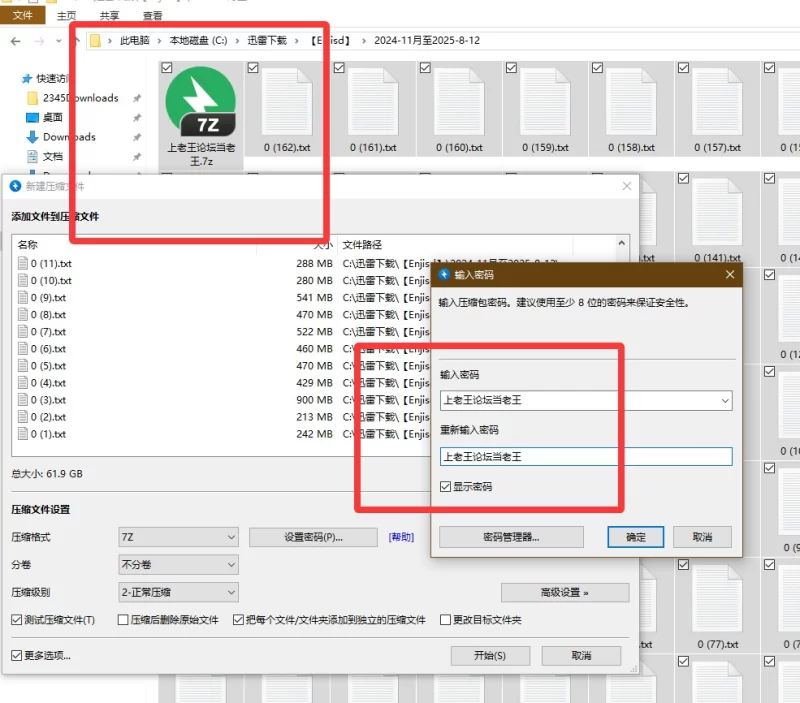This screenshot has width=800, height=703.
Task: Uncheck the 0 (141).txt selection checkbox
Action: click(x=684, y=179)
